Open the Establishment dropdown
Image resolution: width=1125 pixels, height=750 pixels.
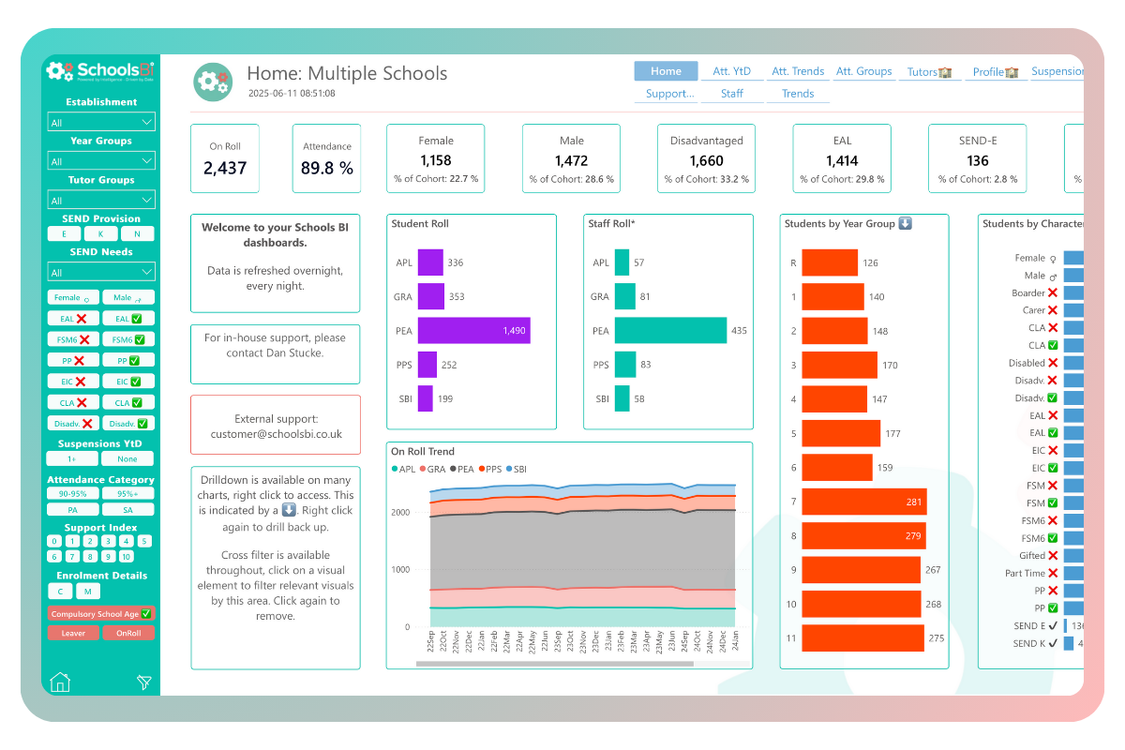pos(100,121)
